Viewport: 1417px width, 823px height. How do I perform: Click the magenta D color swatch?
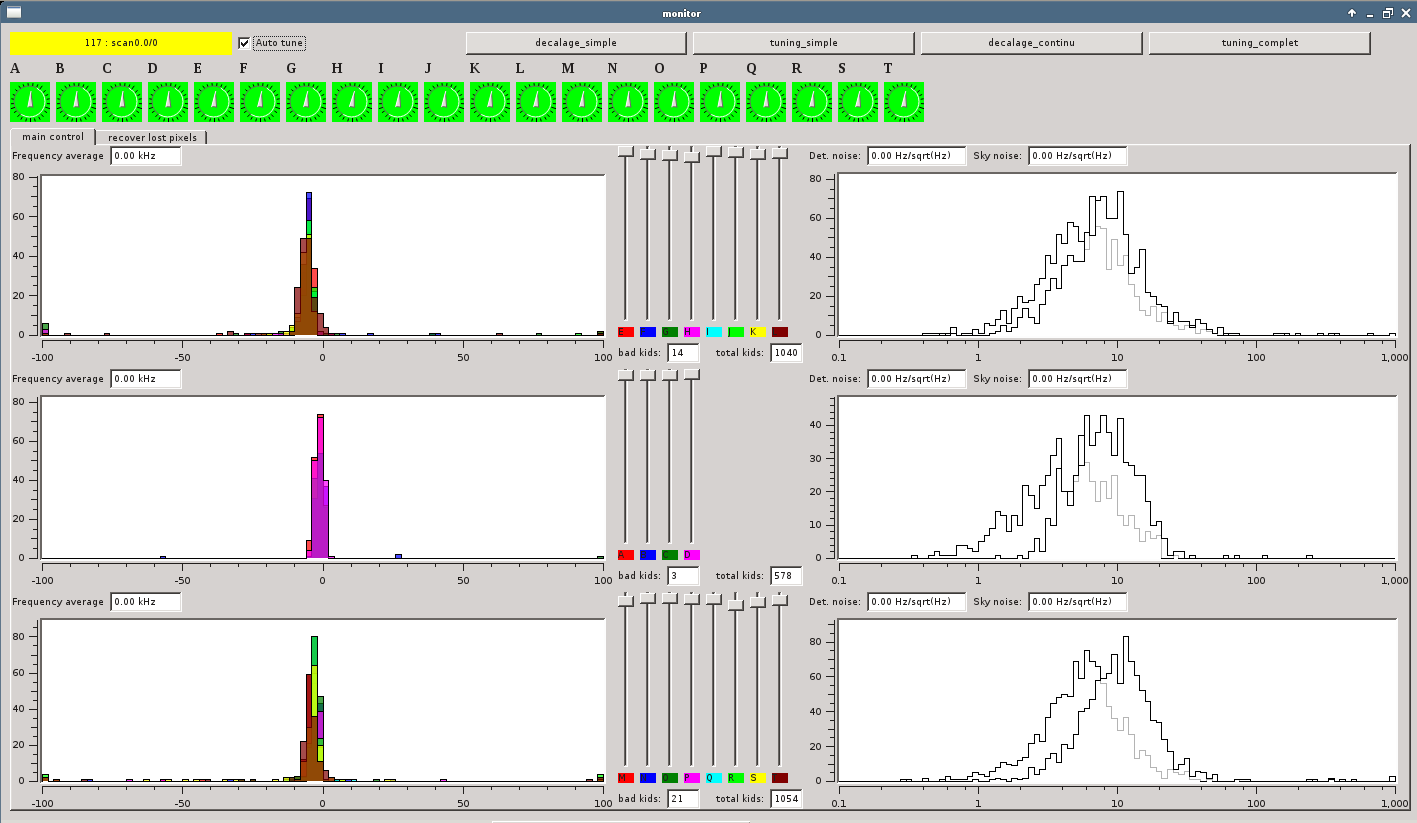pyautogui.click(x=692, y=555)
